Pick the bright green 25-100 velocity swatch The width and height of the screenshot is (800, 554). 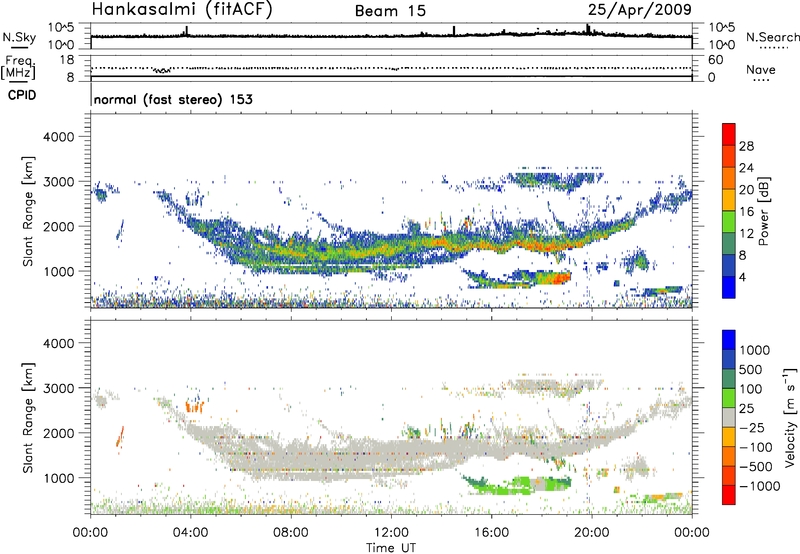click(x=729, y=398)
